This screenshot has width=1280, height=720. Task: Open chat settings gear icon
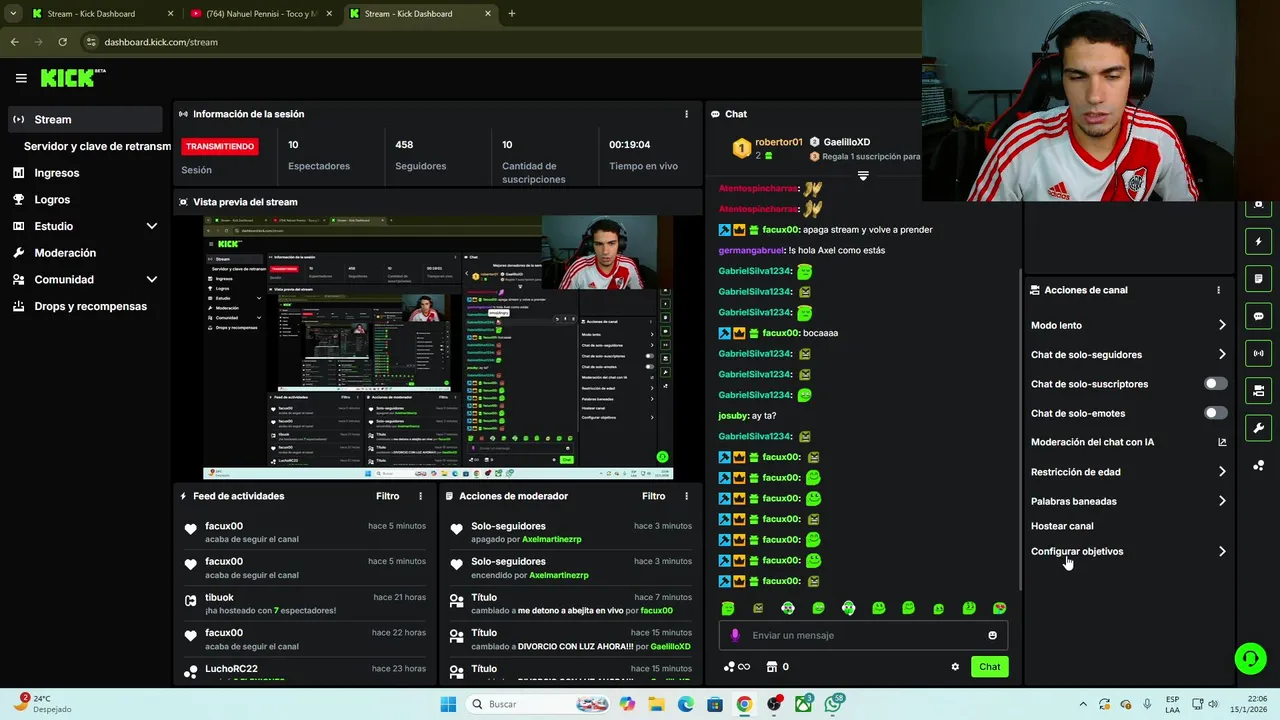(x=955, y=667)
